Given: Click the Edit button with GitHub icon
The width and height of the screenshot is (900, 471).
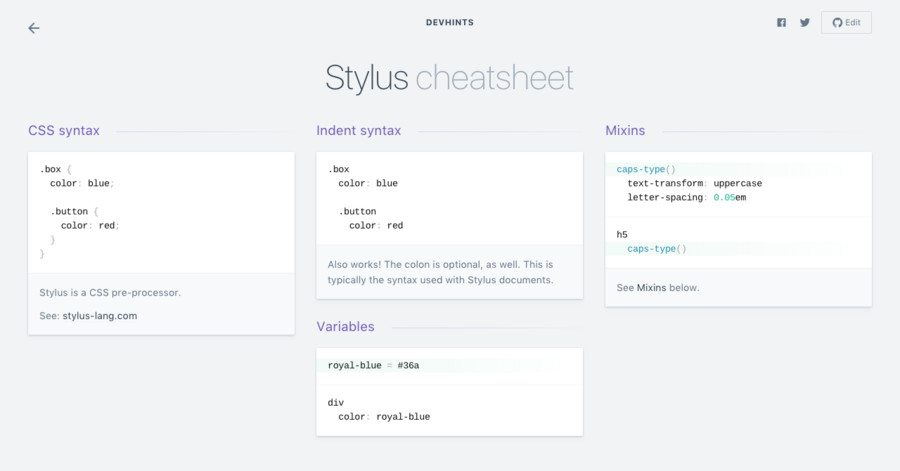Looking at the screenshot, I should 846,22.
